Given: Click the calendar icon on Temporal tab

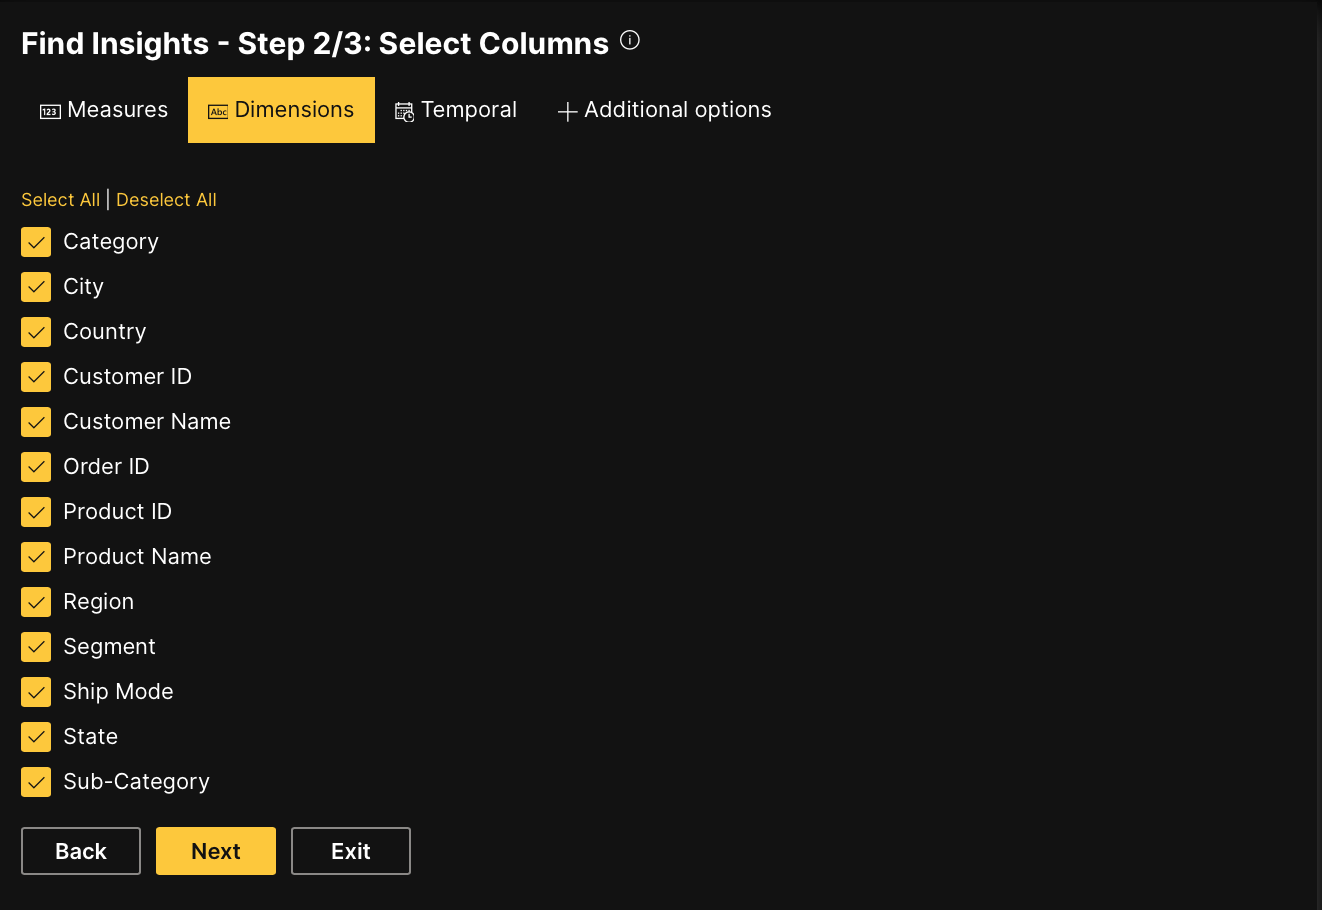Looking at the screenshot, I should [x=404, y=112].
